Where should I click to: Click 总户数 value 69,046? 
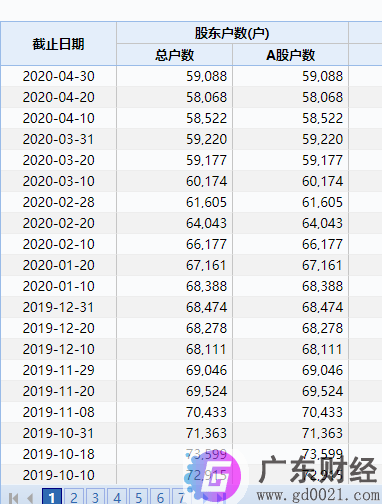[206, 370]
